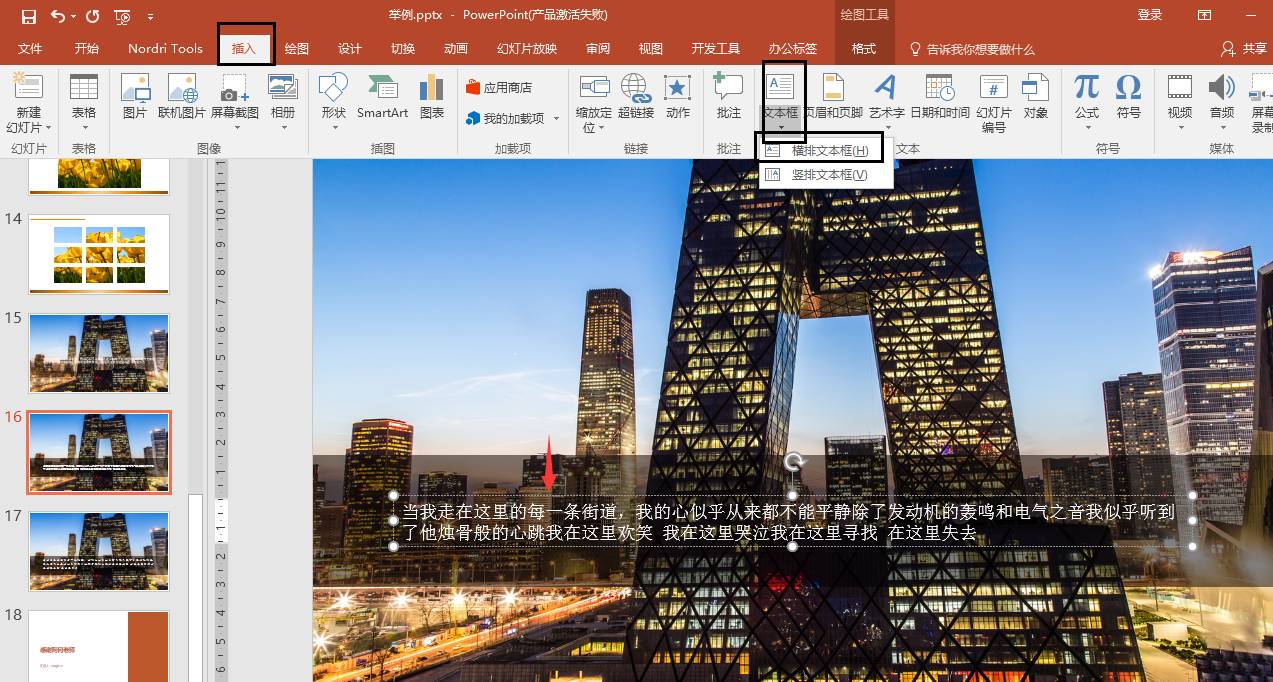Click the Save icon in quick access toolbar
Screen dimensions: 1273x682
pyautogui.click(x=28, y=16)
